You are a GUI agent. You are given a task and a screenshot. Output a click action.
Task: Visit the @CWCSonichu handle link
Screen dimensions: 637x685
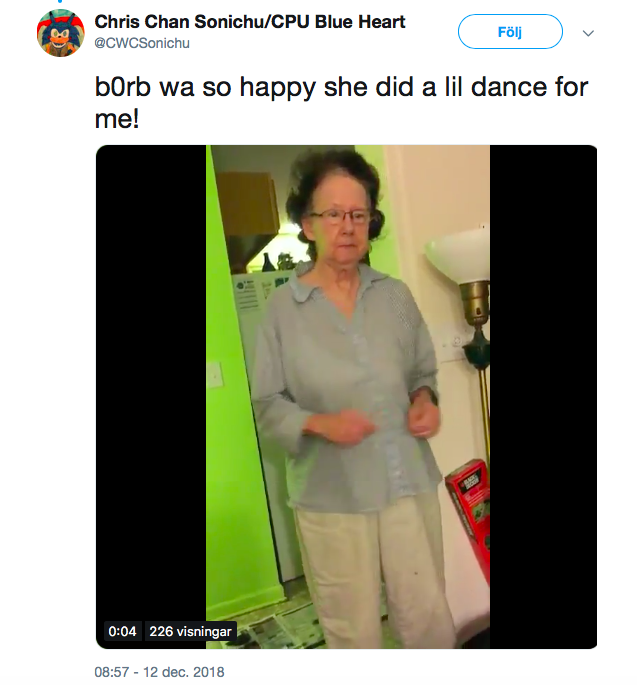coord(142,43)
